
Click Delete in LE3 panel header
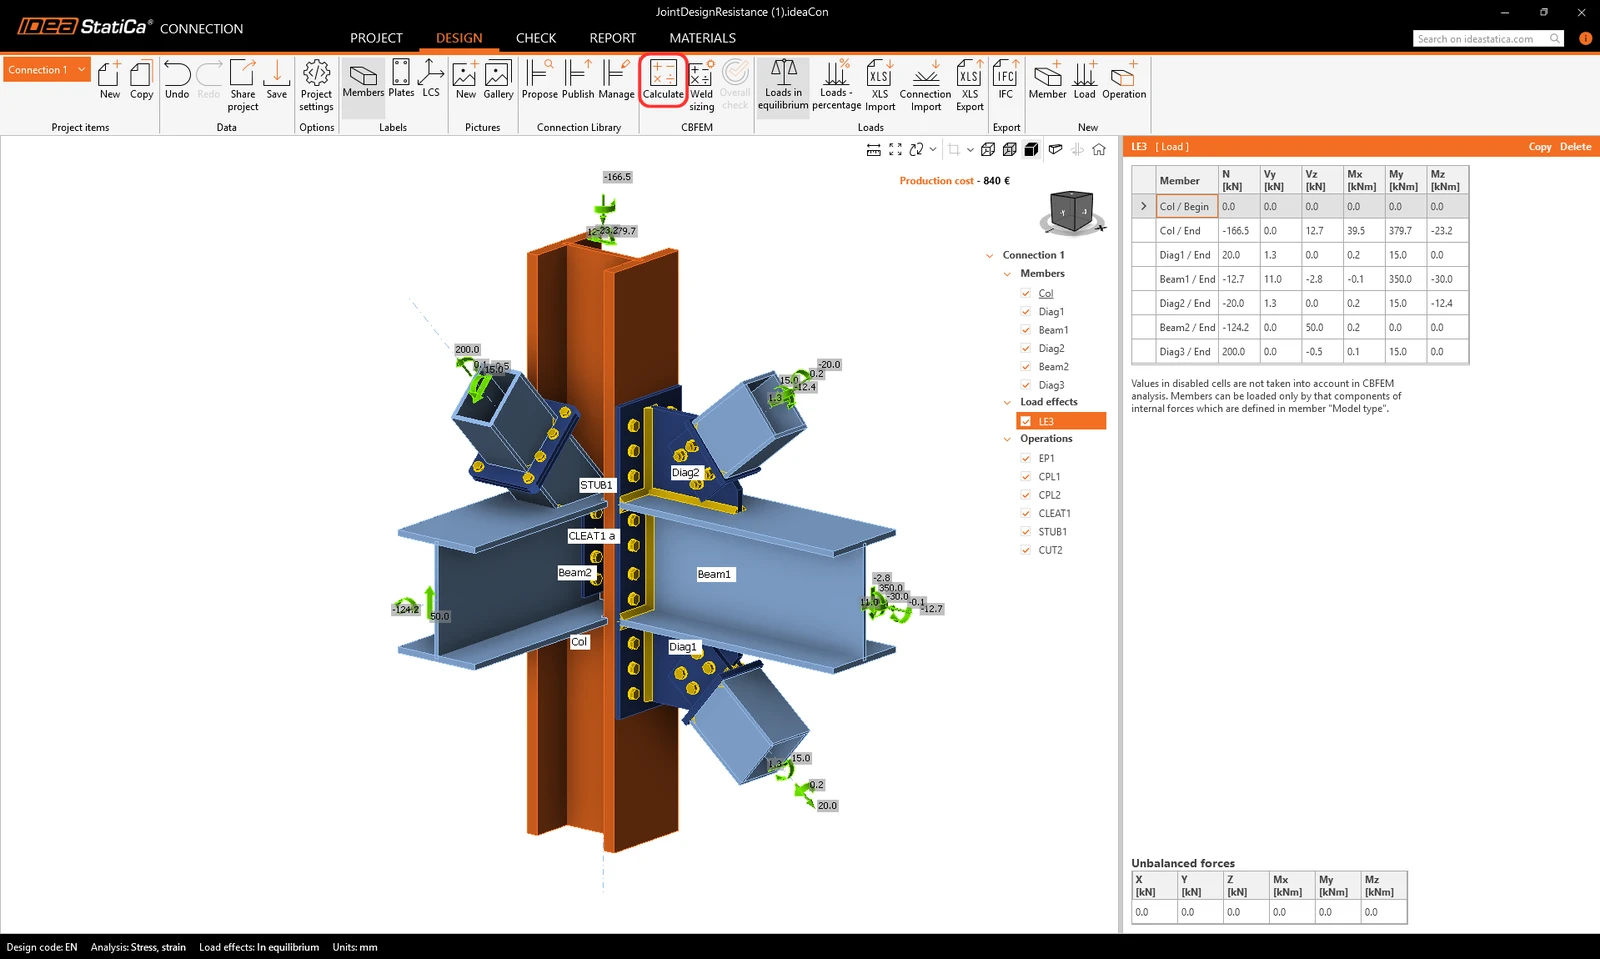(x=1575, y=146)
